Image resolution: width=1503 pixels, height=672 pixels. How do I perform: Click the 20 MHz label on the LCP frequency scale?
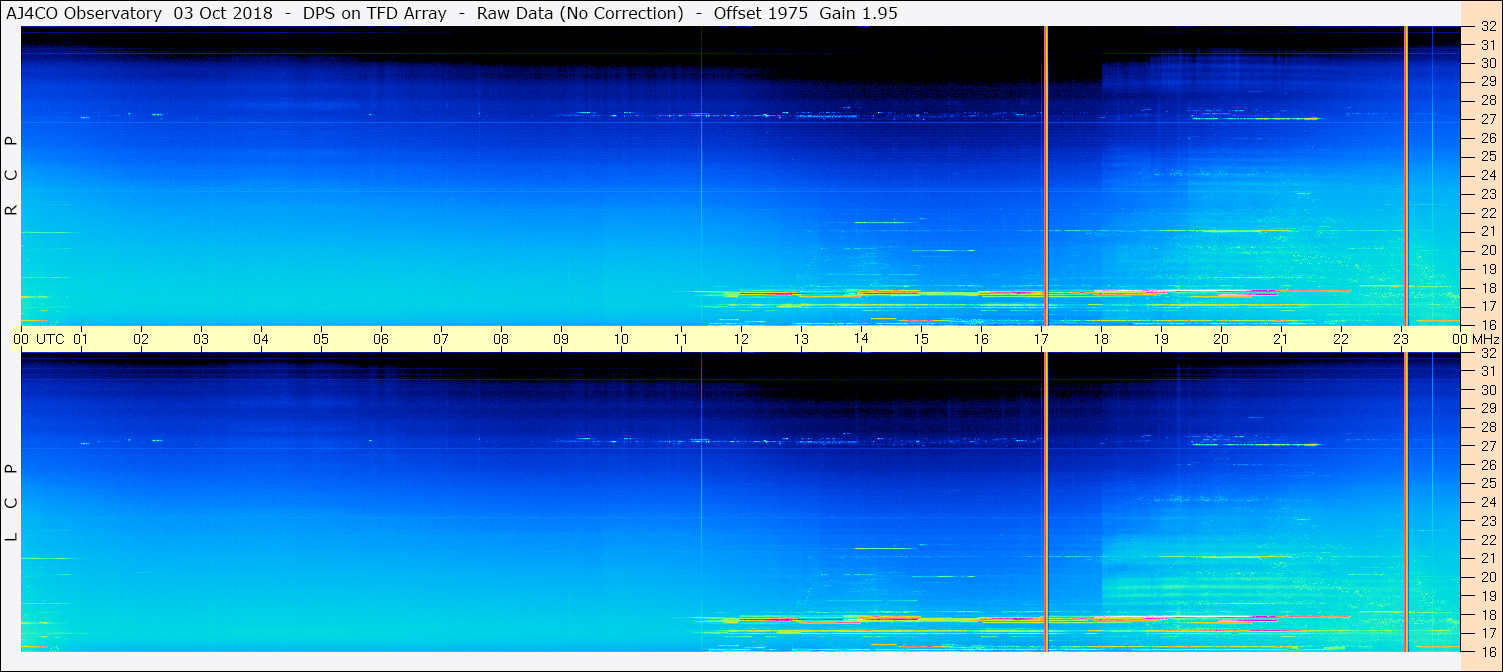[1488, 577]
